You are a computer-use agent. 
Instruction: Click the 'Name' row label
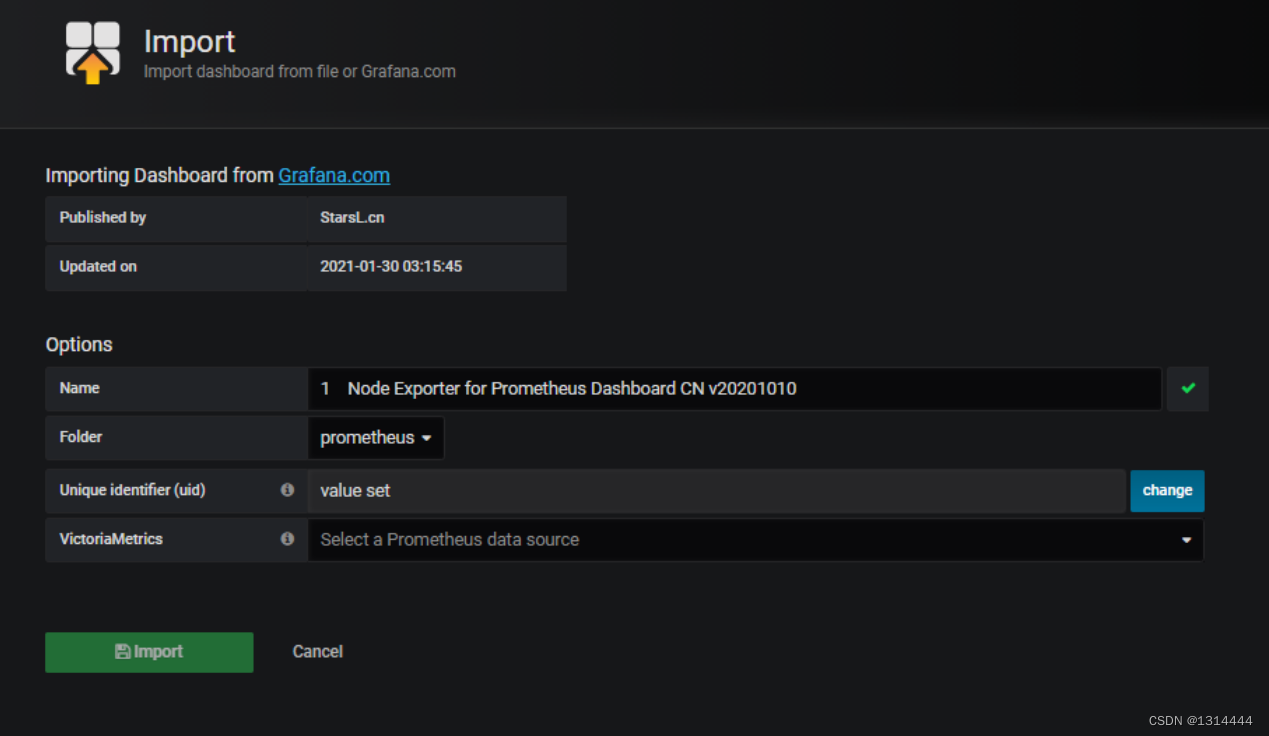(79, 388)
